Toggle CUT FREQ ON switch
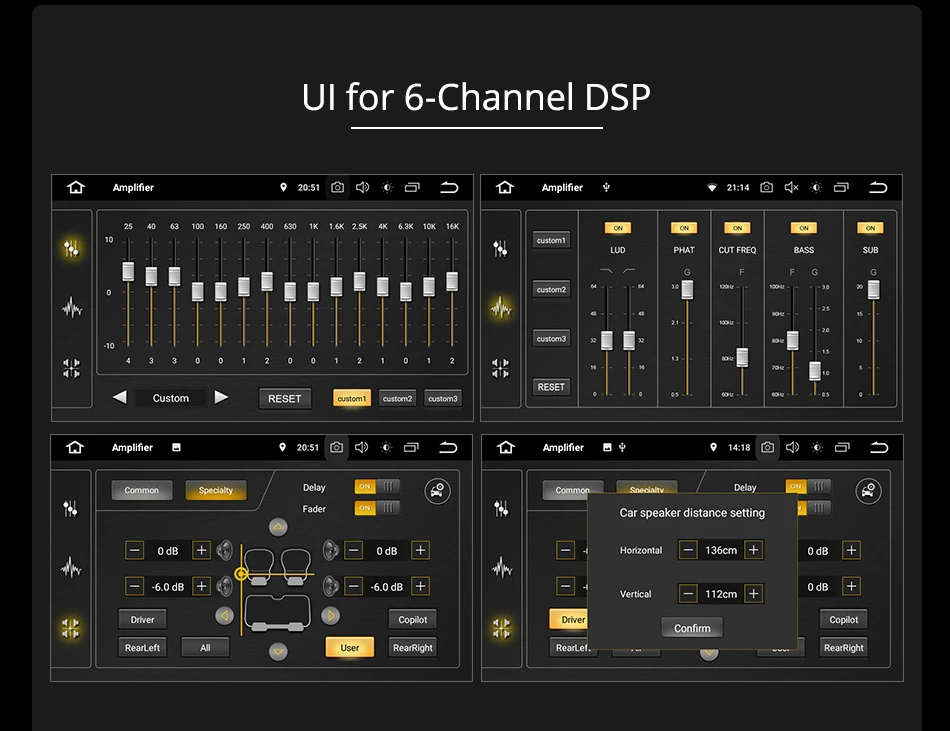Screen dimensions: 950x731 point(737,228)
